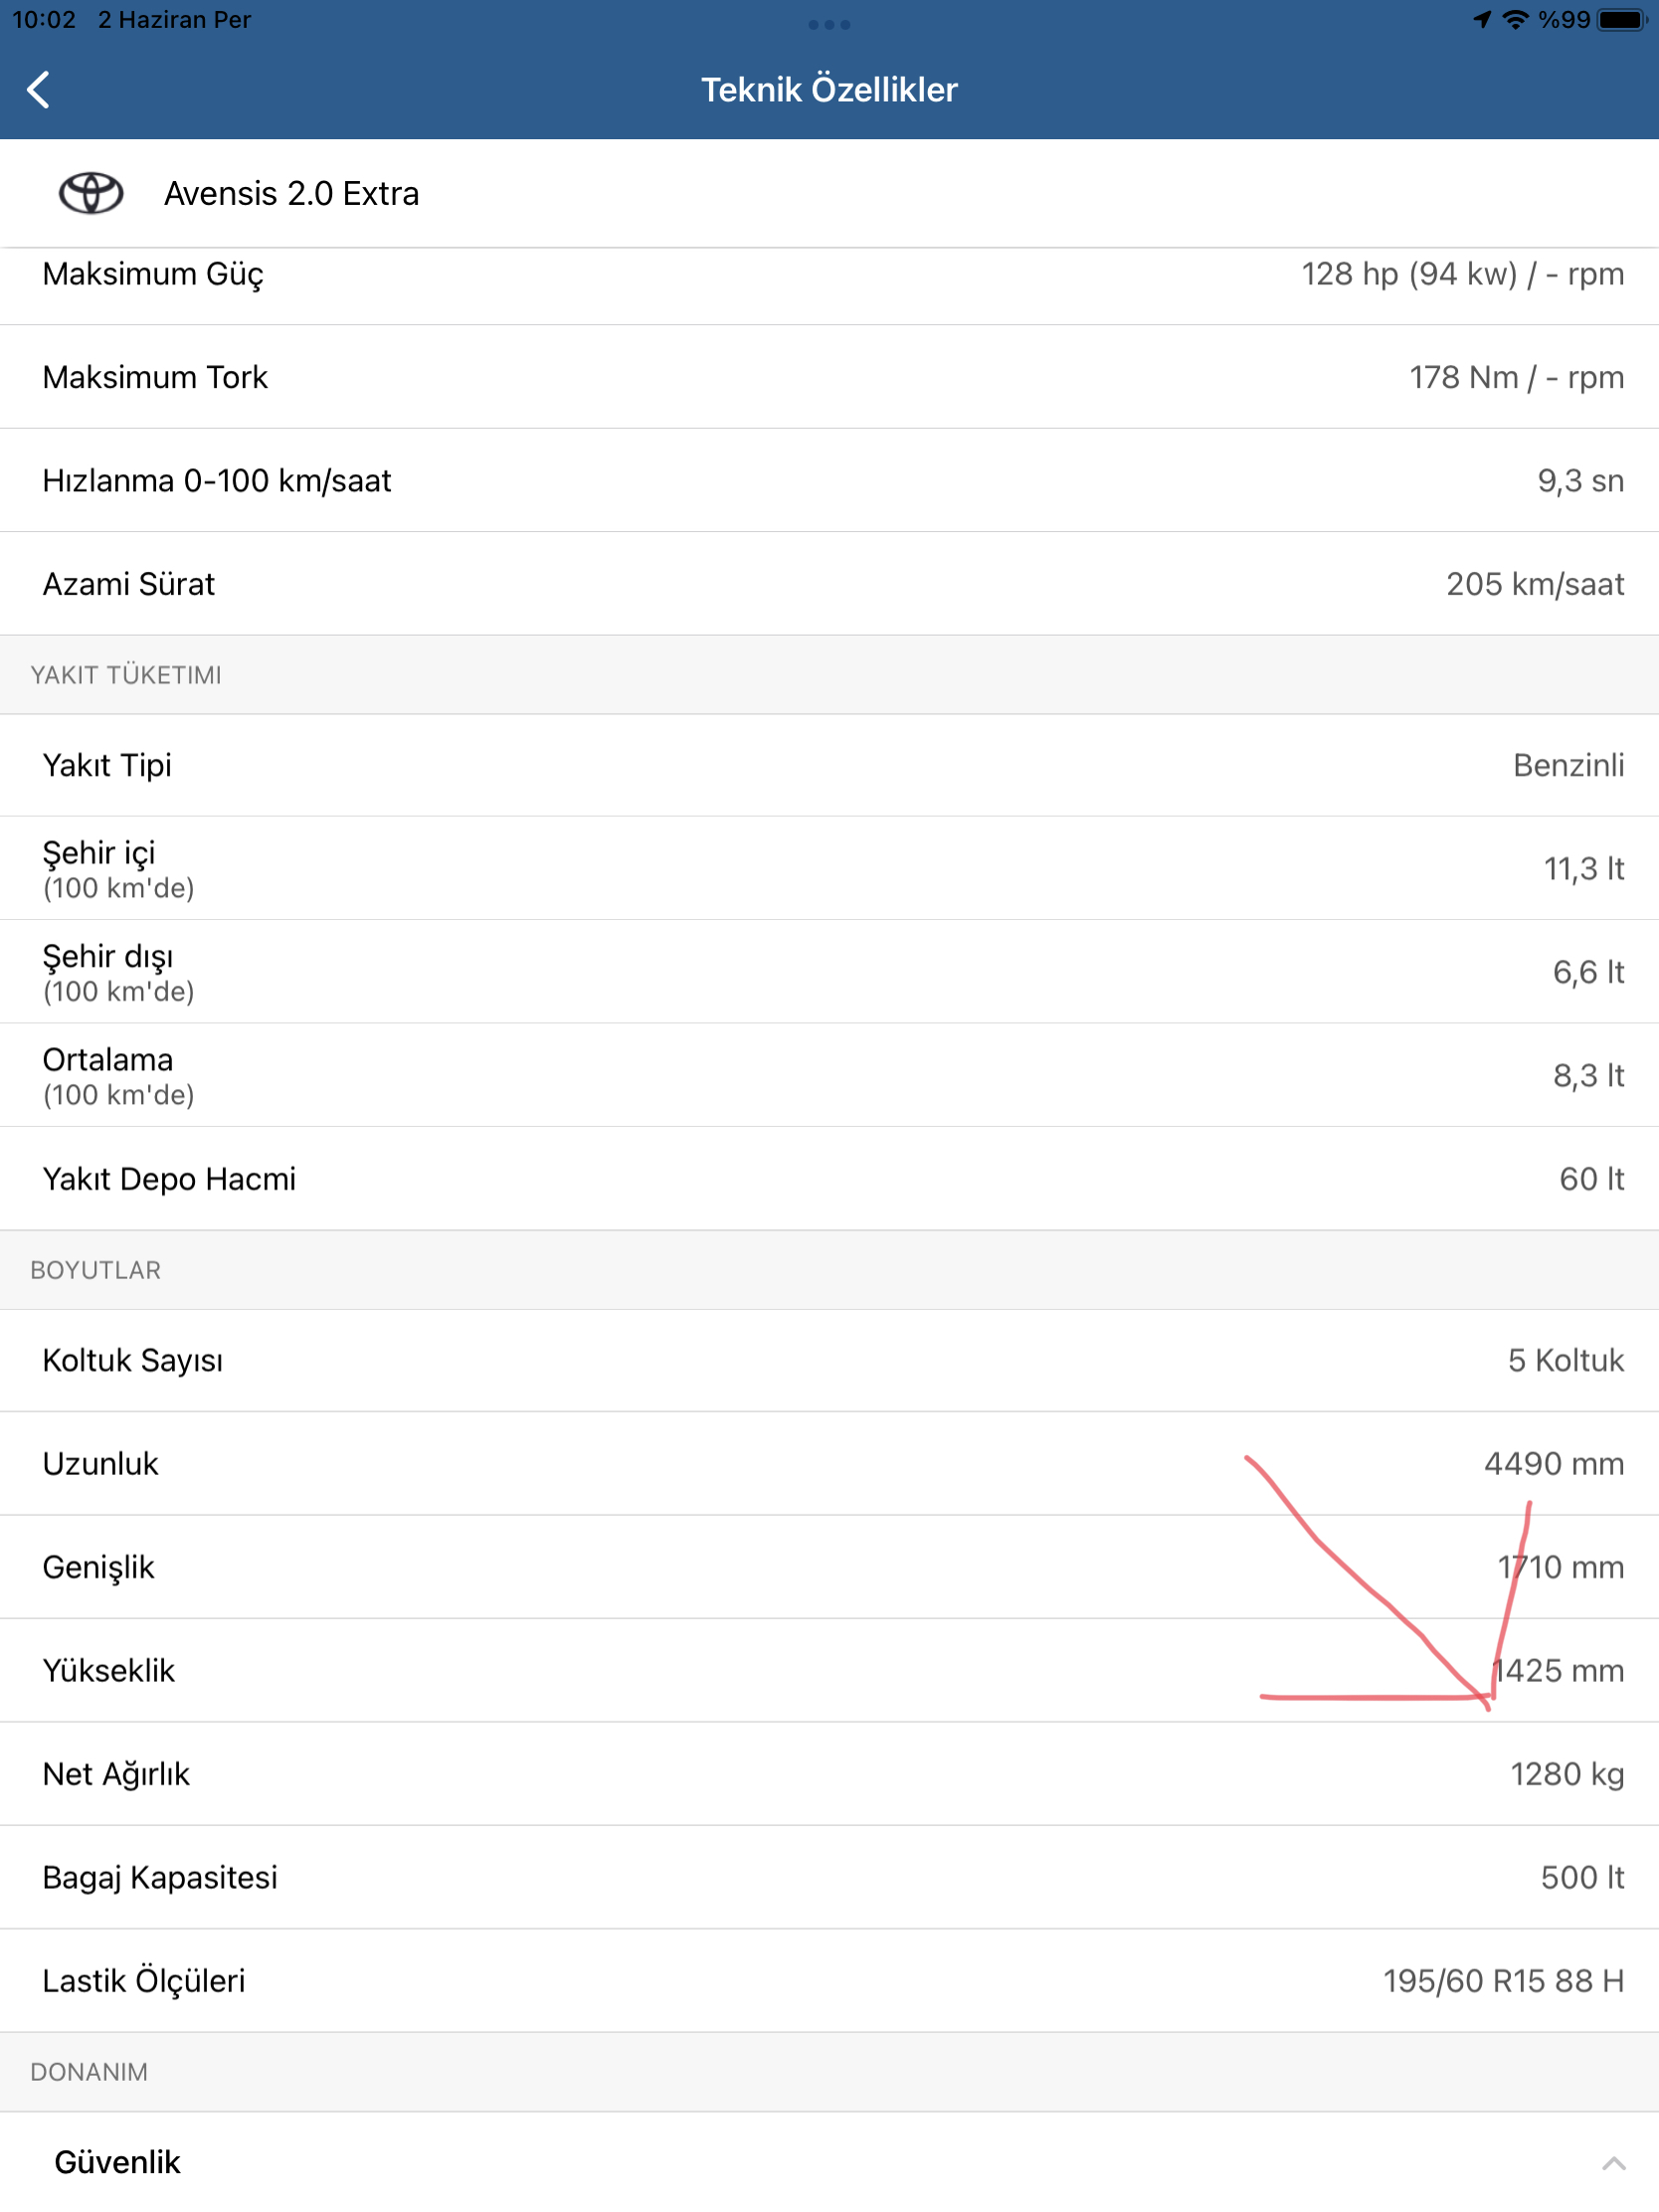Screen dimensions: 1659x2212
Task: Collapse the Güvenlik section chevron
Action: 1613,2163
